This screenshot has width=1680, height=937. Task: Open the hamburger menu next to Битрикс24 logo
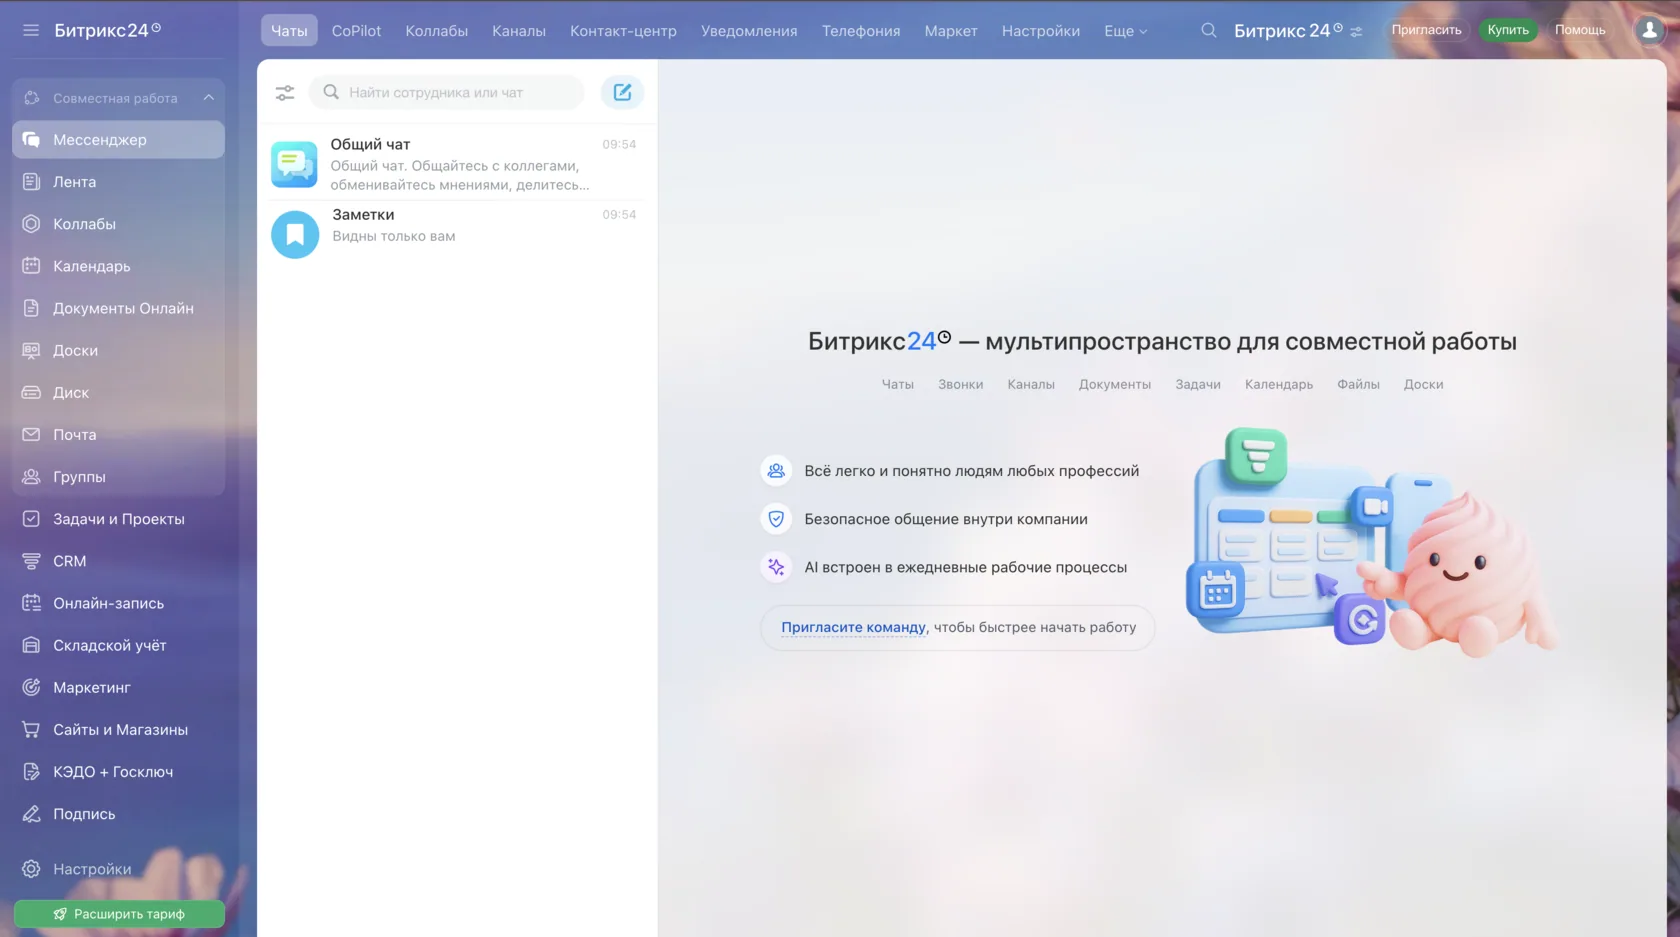tap(31, 30)
